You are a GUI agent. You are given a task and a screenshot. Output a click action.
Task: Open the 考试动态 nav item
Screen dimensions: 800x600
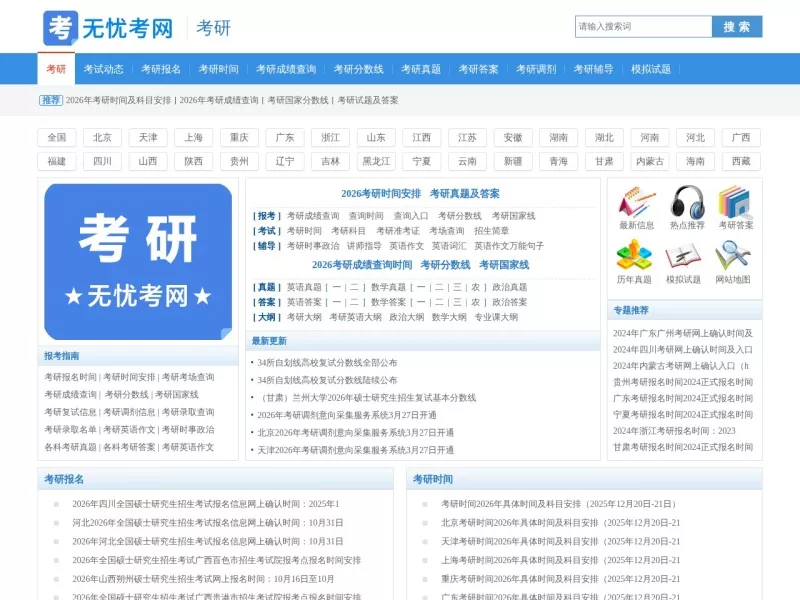tap(104, 69)
